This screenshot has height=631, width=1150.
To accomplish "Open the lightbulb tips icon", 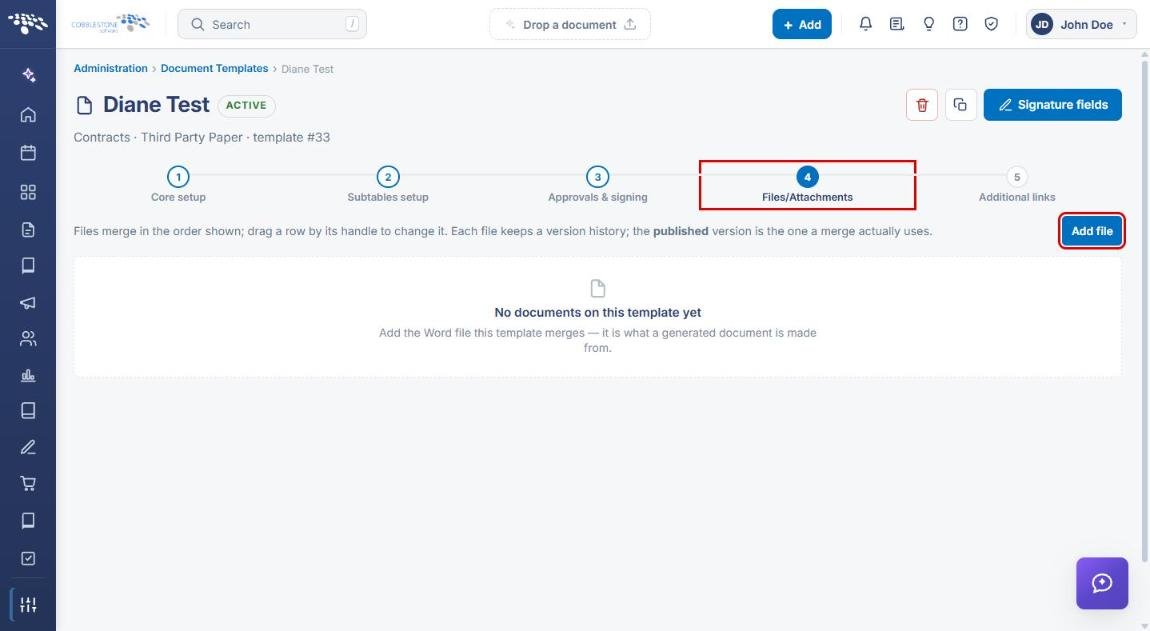I will (x=929, y=24).
